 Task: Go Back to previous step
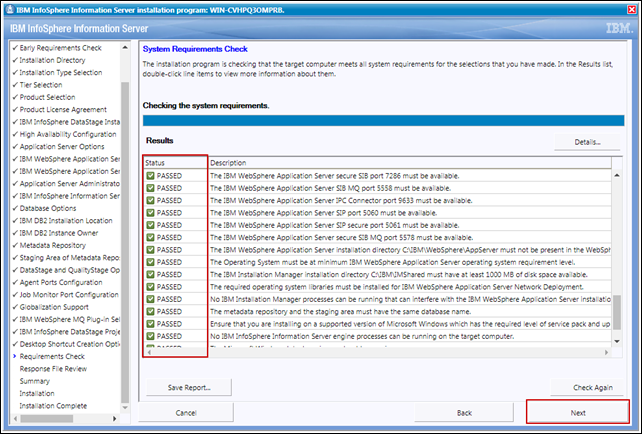464,412
